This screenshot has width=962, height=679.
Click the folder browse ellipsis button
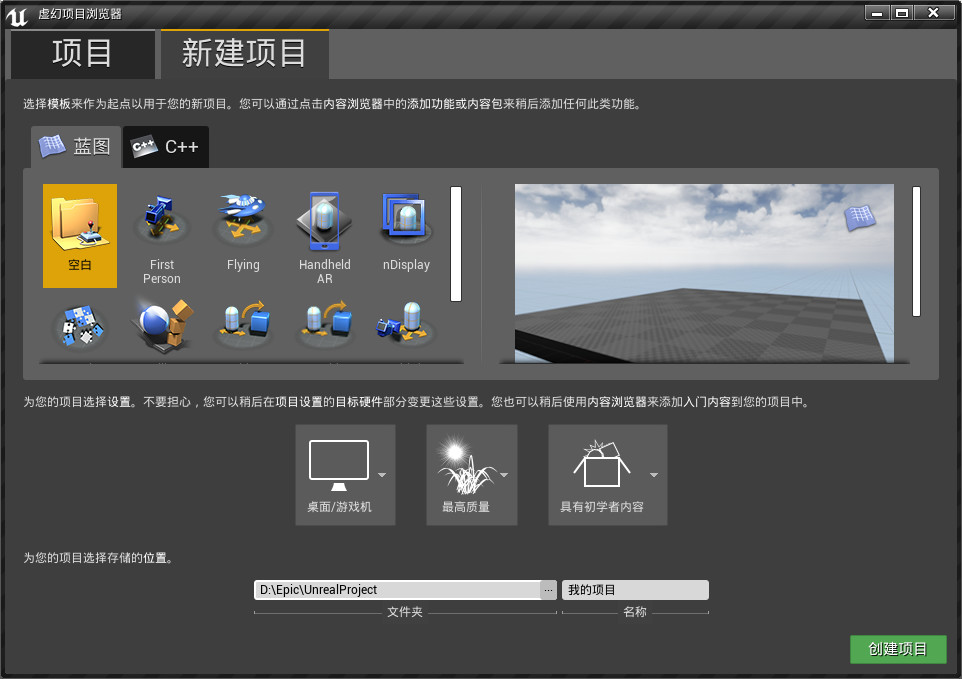click(548, 590)
